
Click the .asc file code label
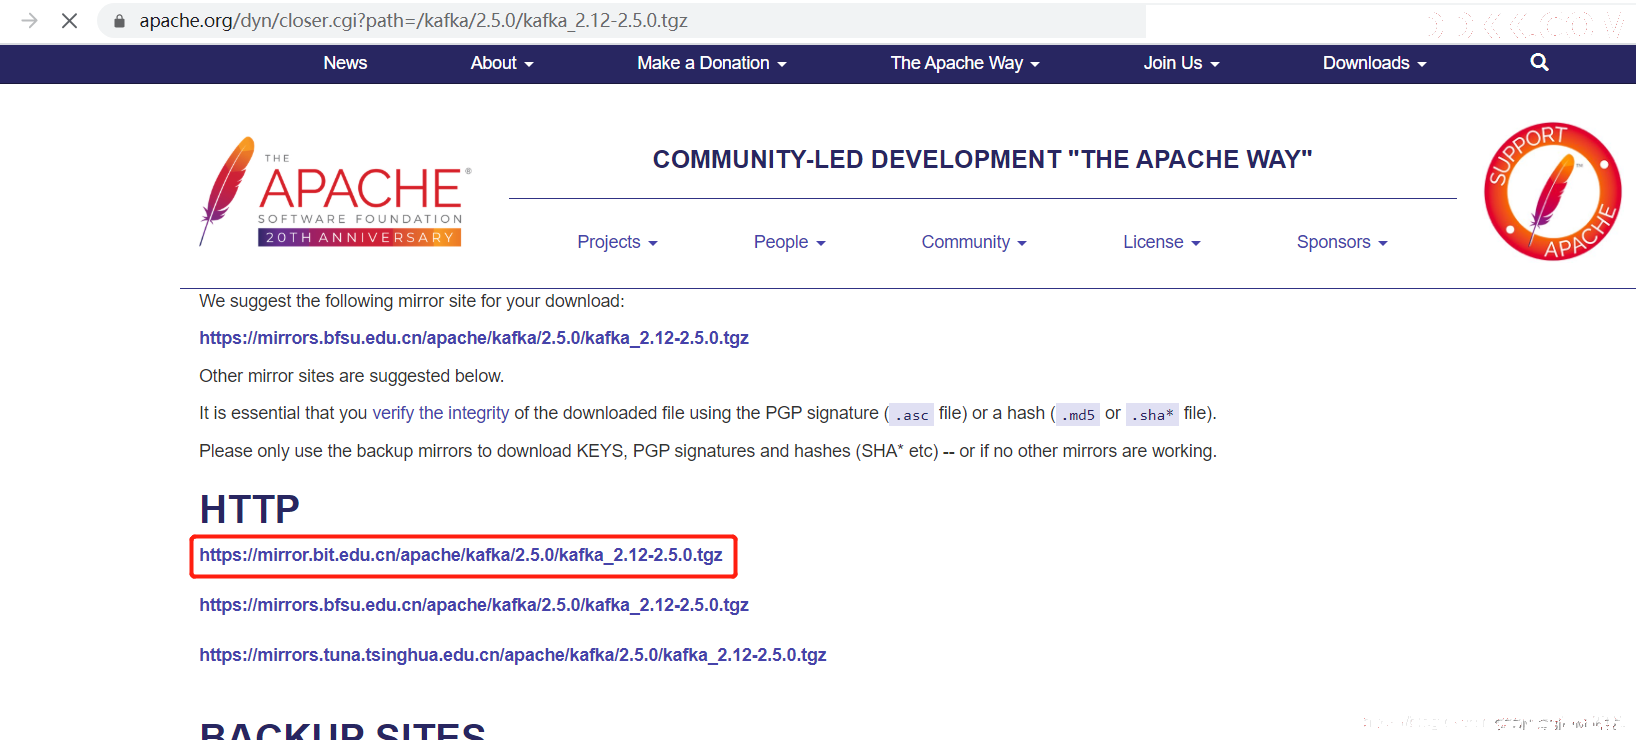pyautogui.click(x=911, y=414)
